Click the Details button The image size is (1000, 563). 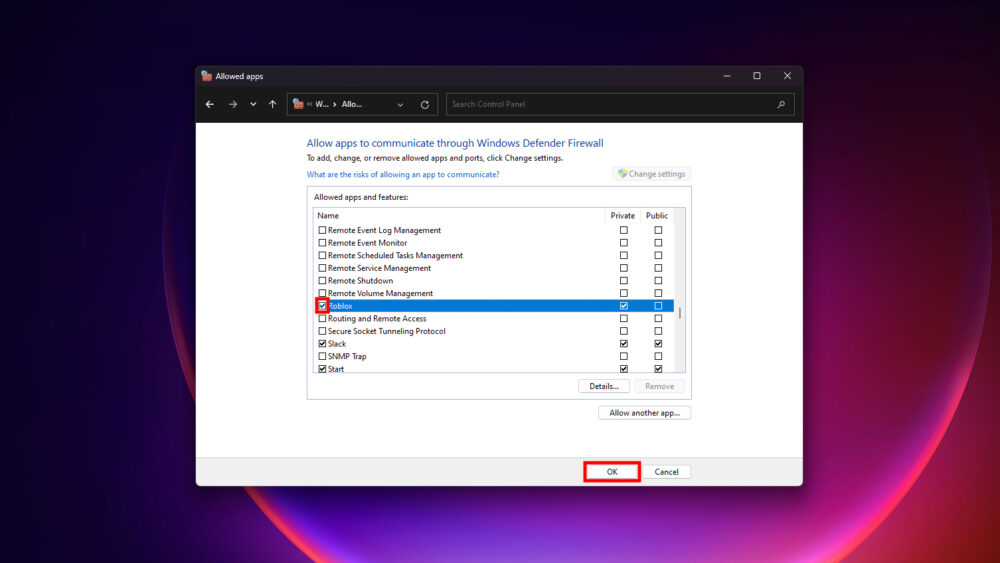604,386
